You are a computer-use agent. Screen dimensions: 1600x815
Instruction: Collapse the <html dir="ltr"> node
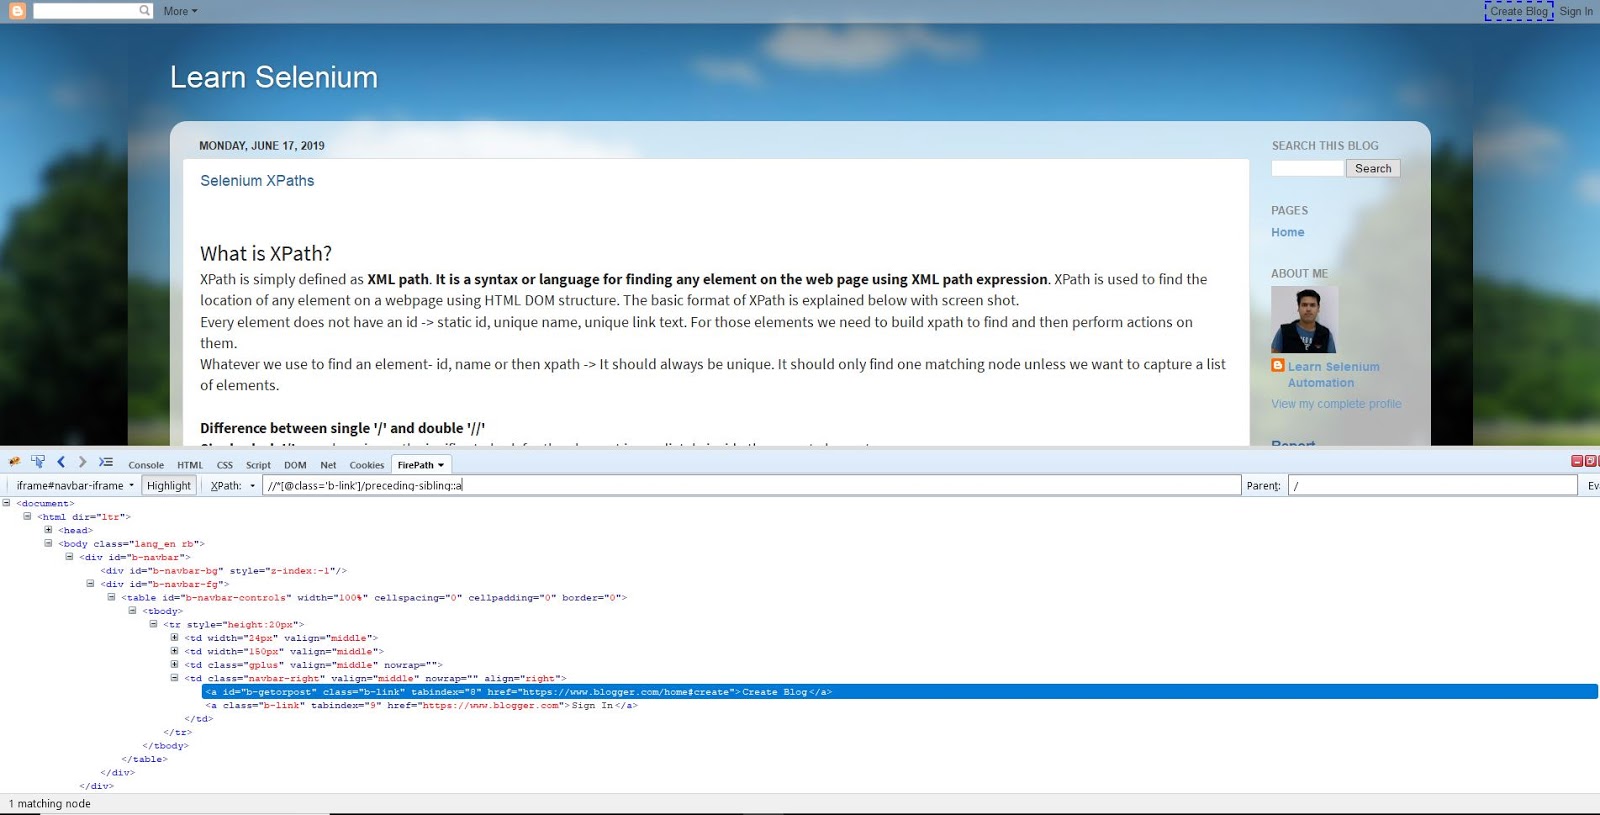click(x=27, y=516)
